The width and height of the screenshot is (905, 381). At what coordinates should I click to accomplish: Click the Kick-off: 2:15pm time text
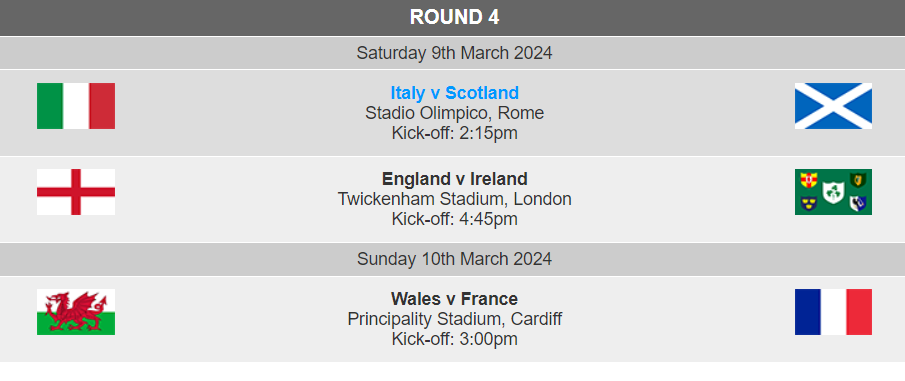(x=454, y=133)
